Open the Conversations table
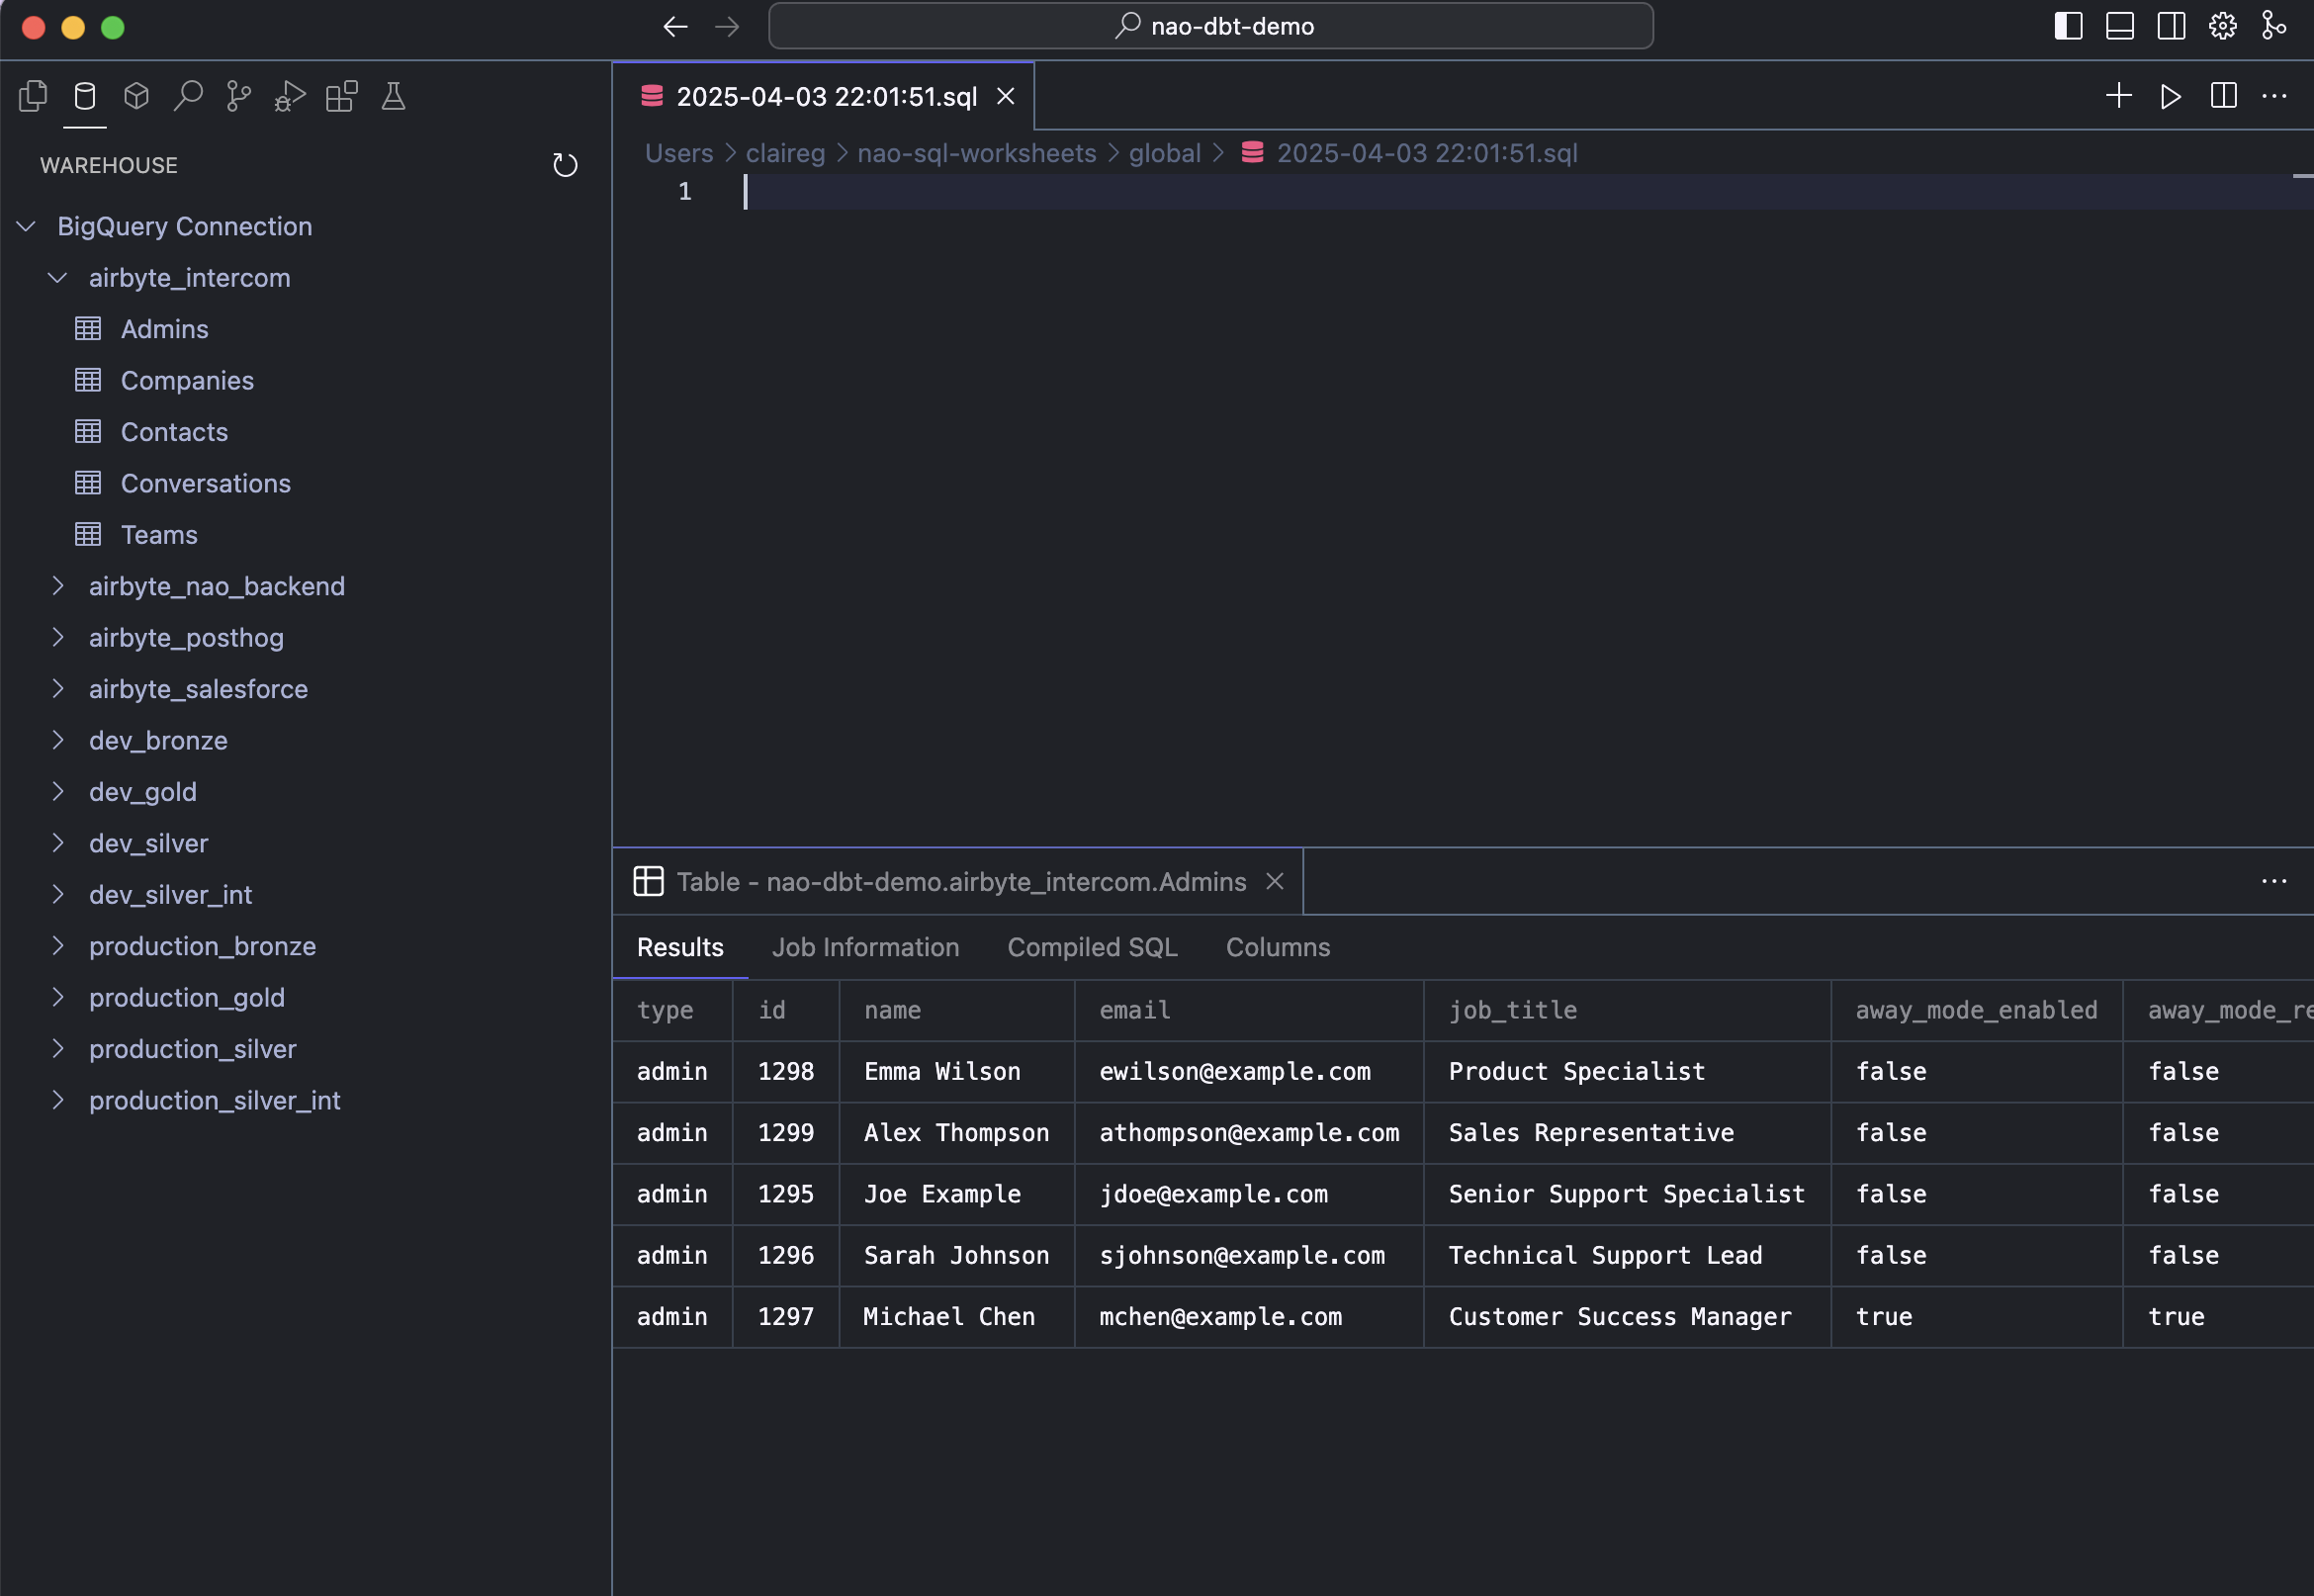 click(205, 483)
